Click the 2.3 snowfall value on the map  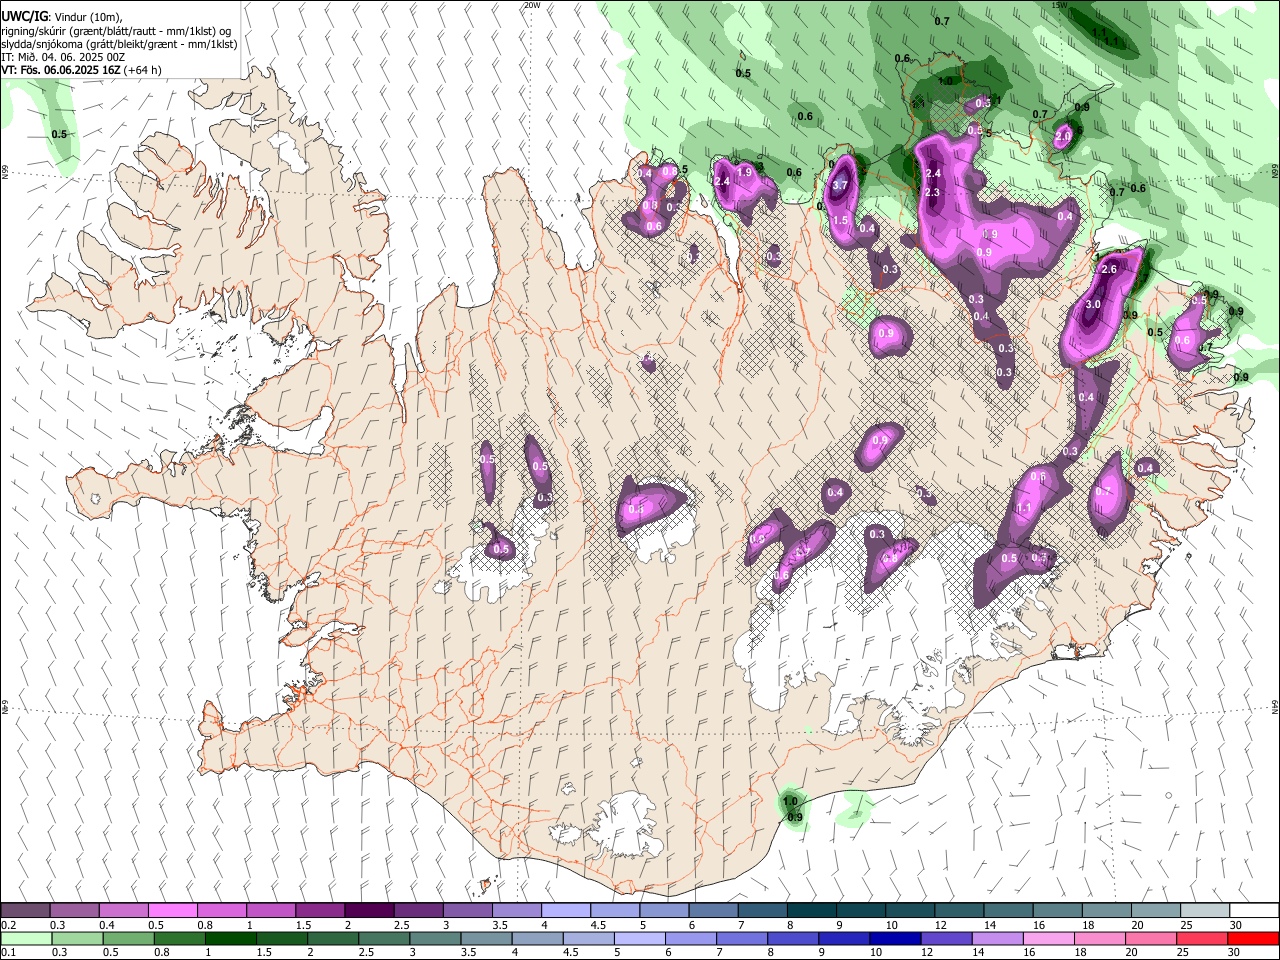[933, 192]
